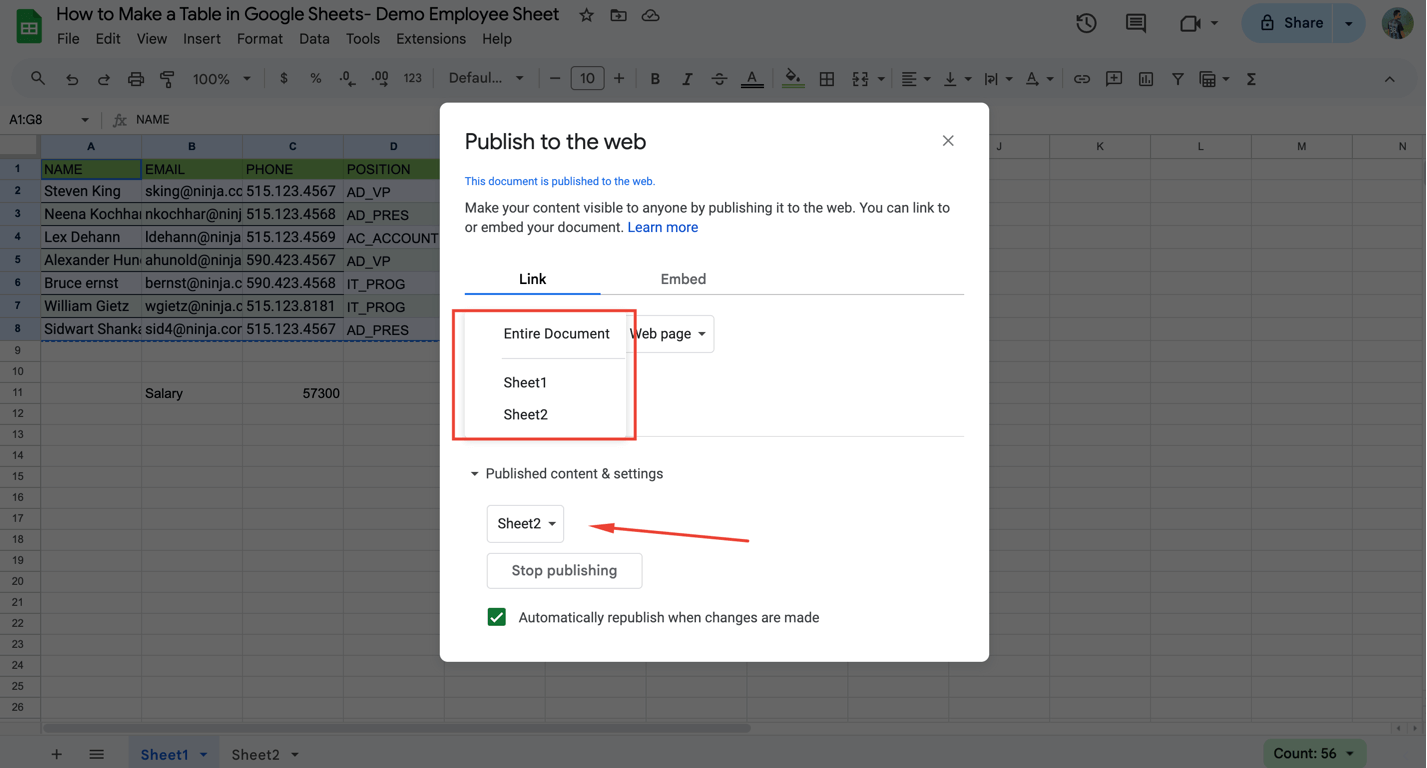Apply currency format dollar icon

[284, 79]
